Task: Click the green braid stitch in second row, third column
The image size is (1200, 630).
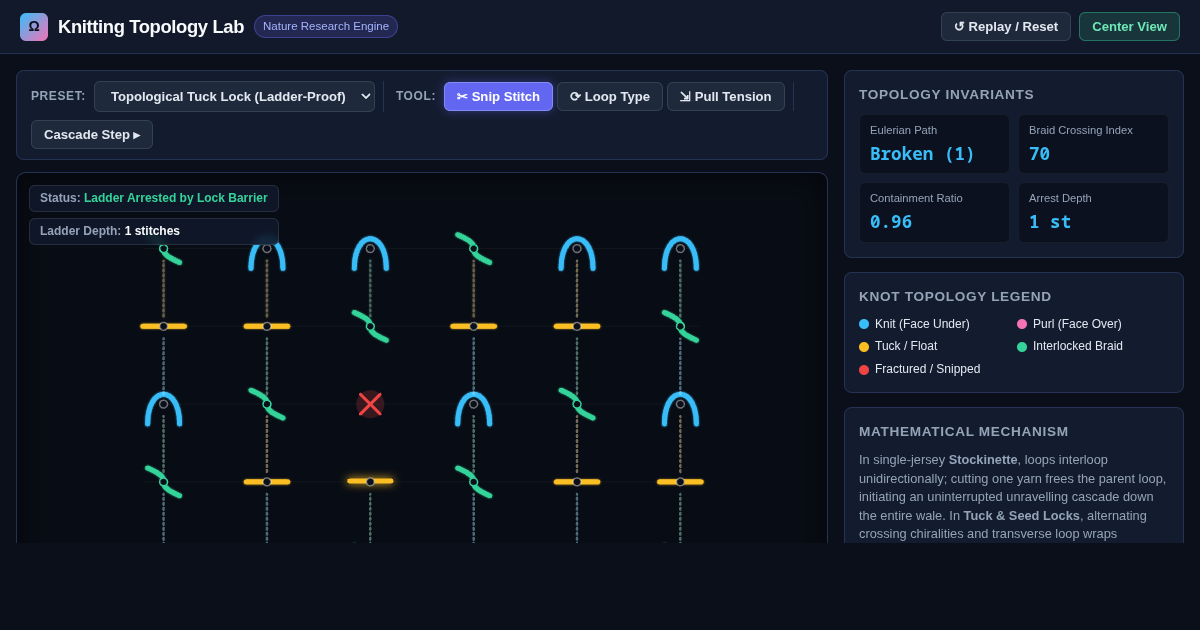Action: (x=370, y=326)
